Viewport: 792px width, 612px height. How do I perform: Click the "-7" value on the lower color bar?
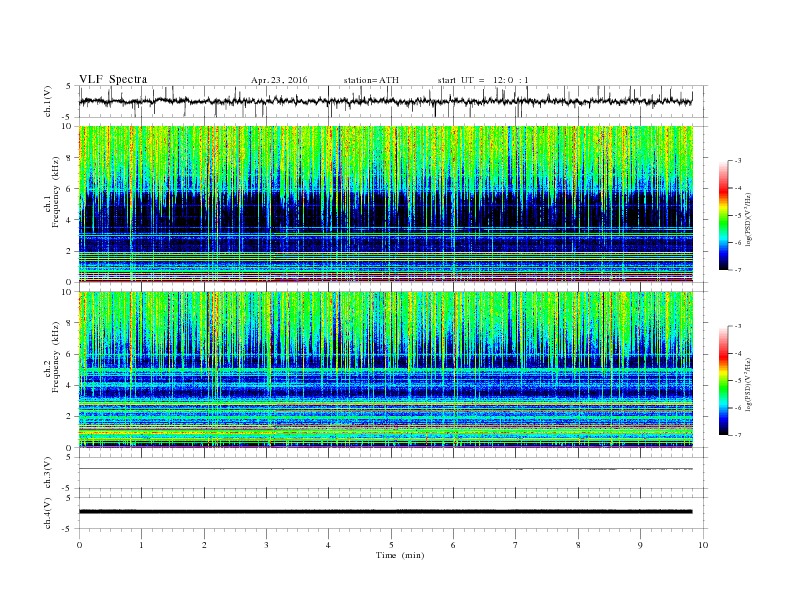click(738, 435)
